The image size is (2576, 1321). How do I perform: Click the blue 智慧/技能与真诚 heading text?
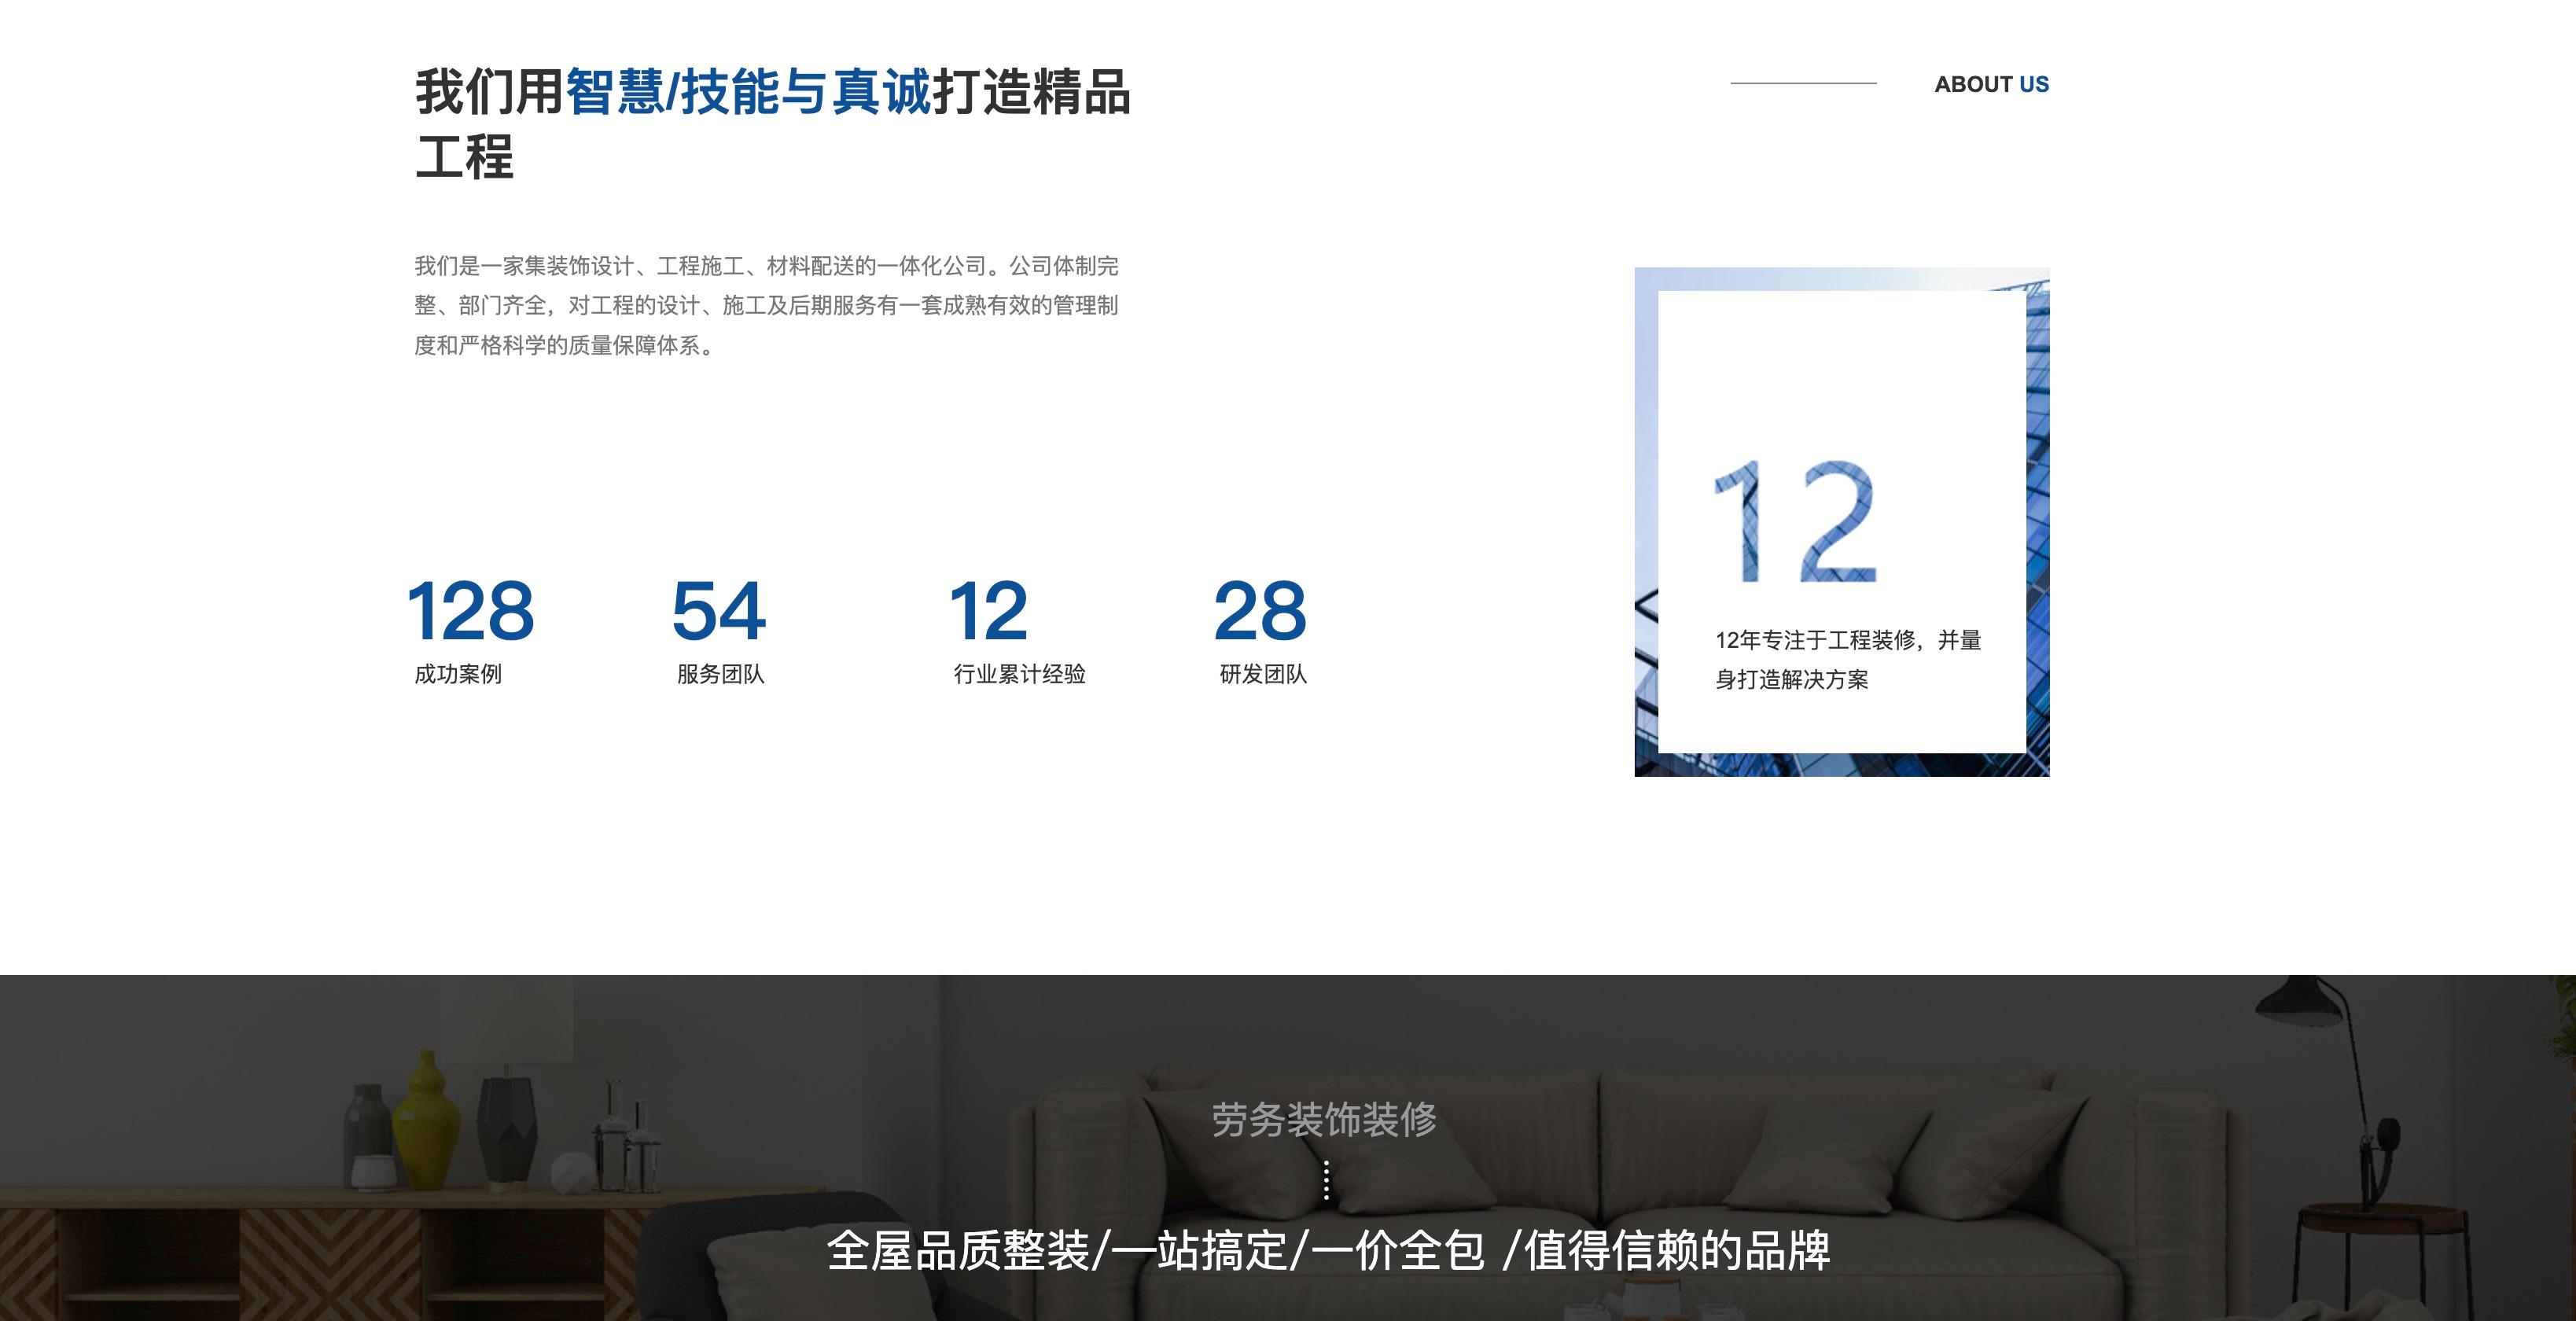coord(748,92)
